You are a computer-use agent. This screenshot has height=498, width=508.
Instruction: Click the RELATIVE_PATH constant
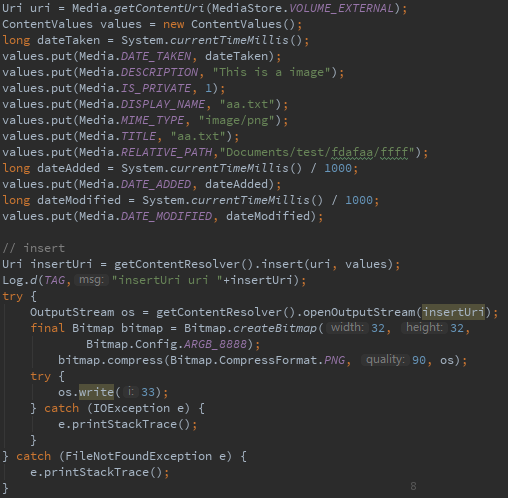pos(166,152)
